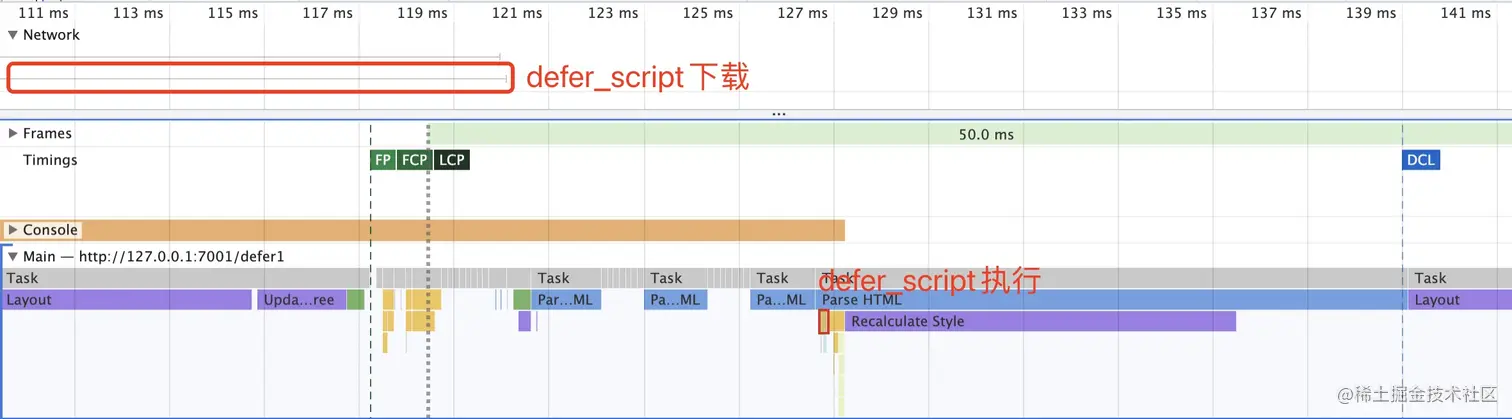Viewport: 1512px width, 419px height.
Task: Click the 135 ms ruler label
Action: coord(1181,13)
